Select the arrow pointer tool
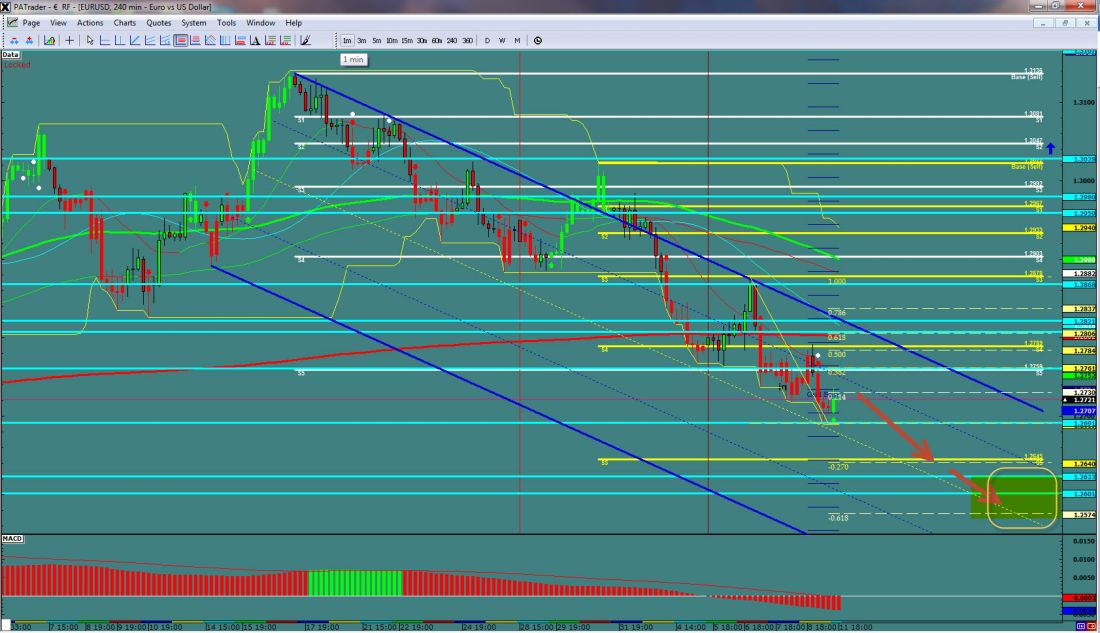The height and width of the screenshot is (633, 1100). [x=90, y=41]
